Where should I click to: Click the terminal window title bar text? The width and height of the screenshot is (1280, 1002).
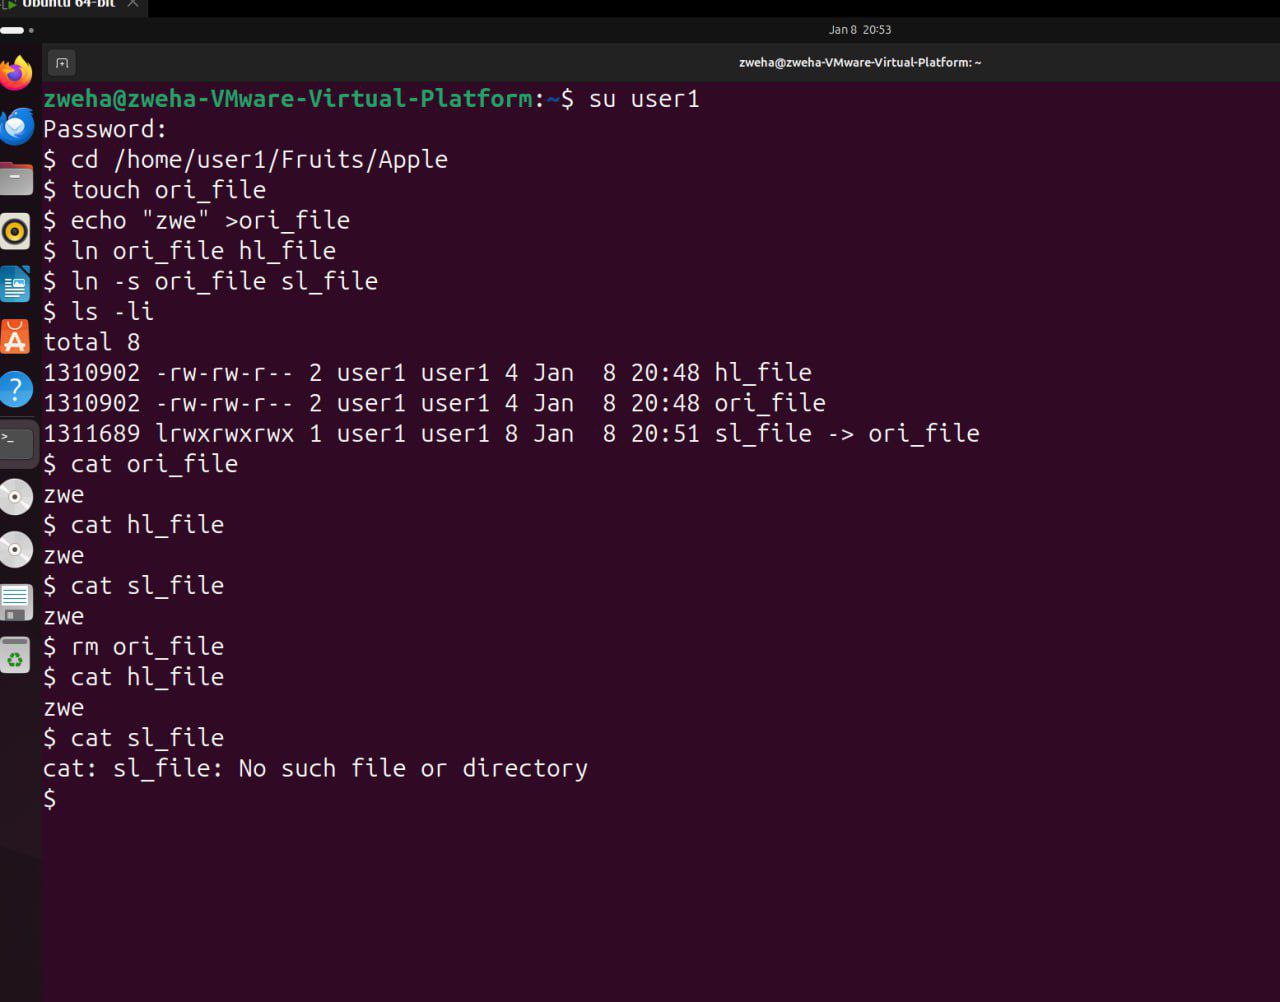[860, 63]
